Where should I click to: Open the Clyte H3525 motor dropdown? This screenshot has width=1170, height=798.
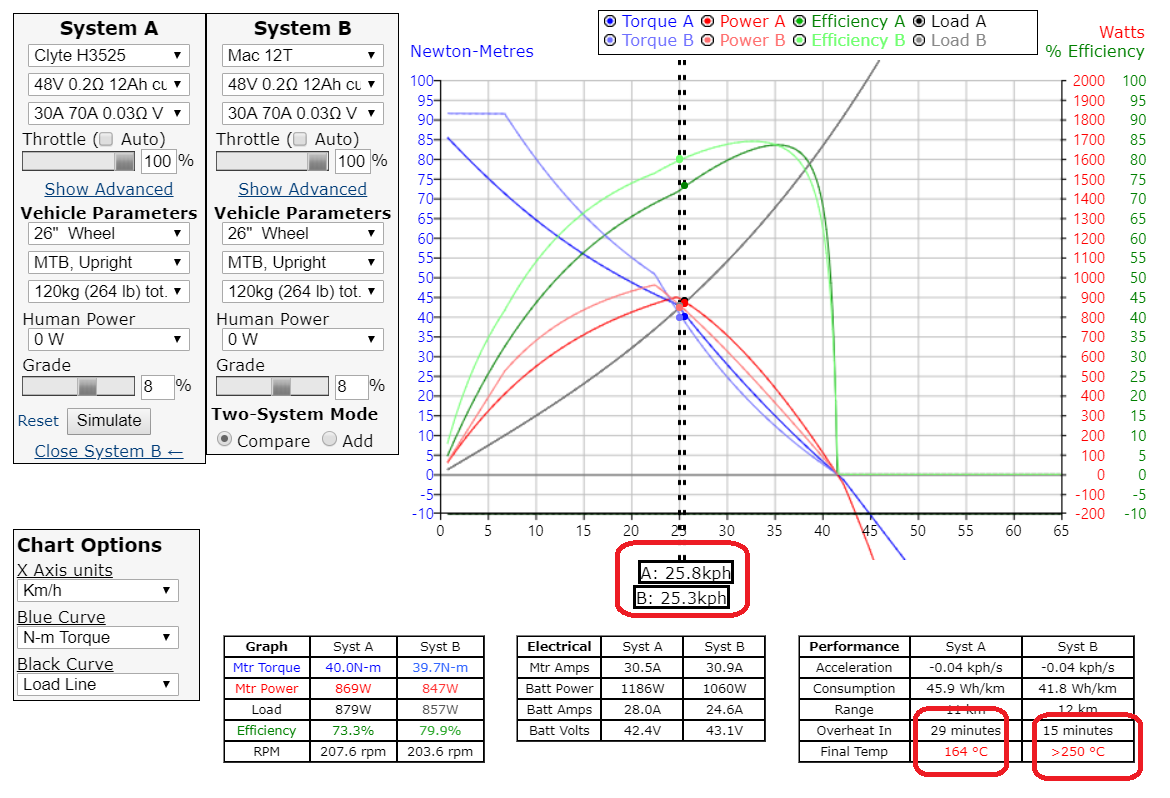click(x=108, y=55)
